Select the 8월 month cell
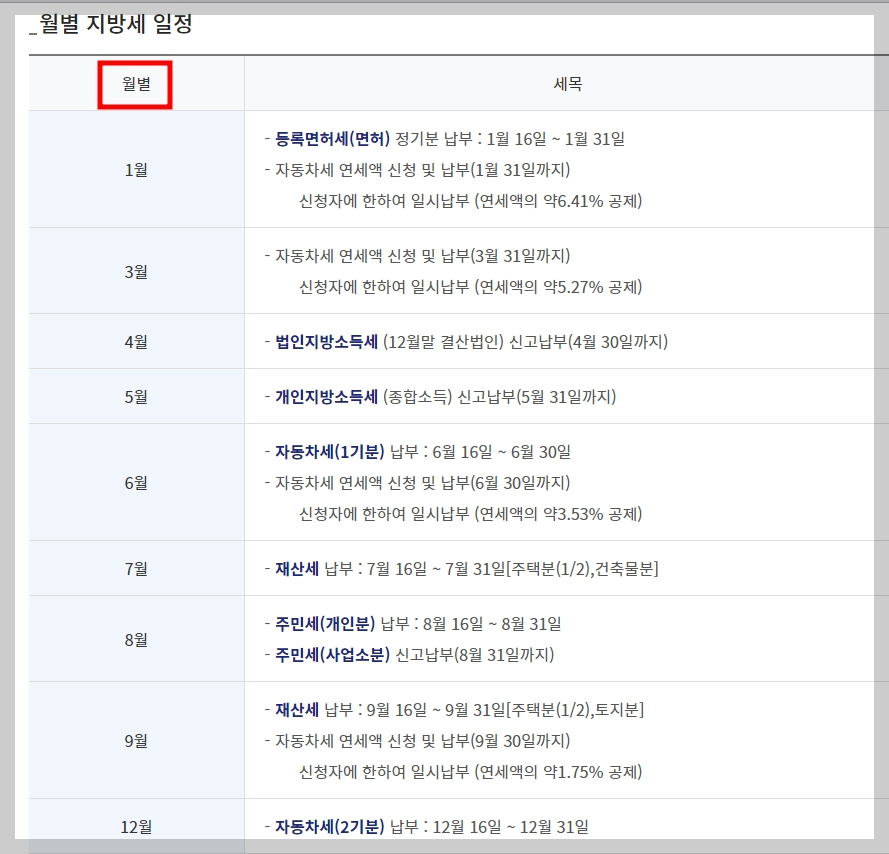 (136, 640)
